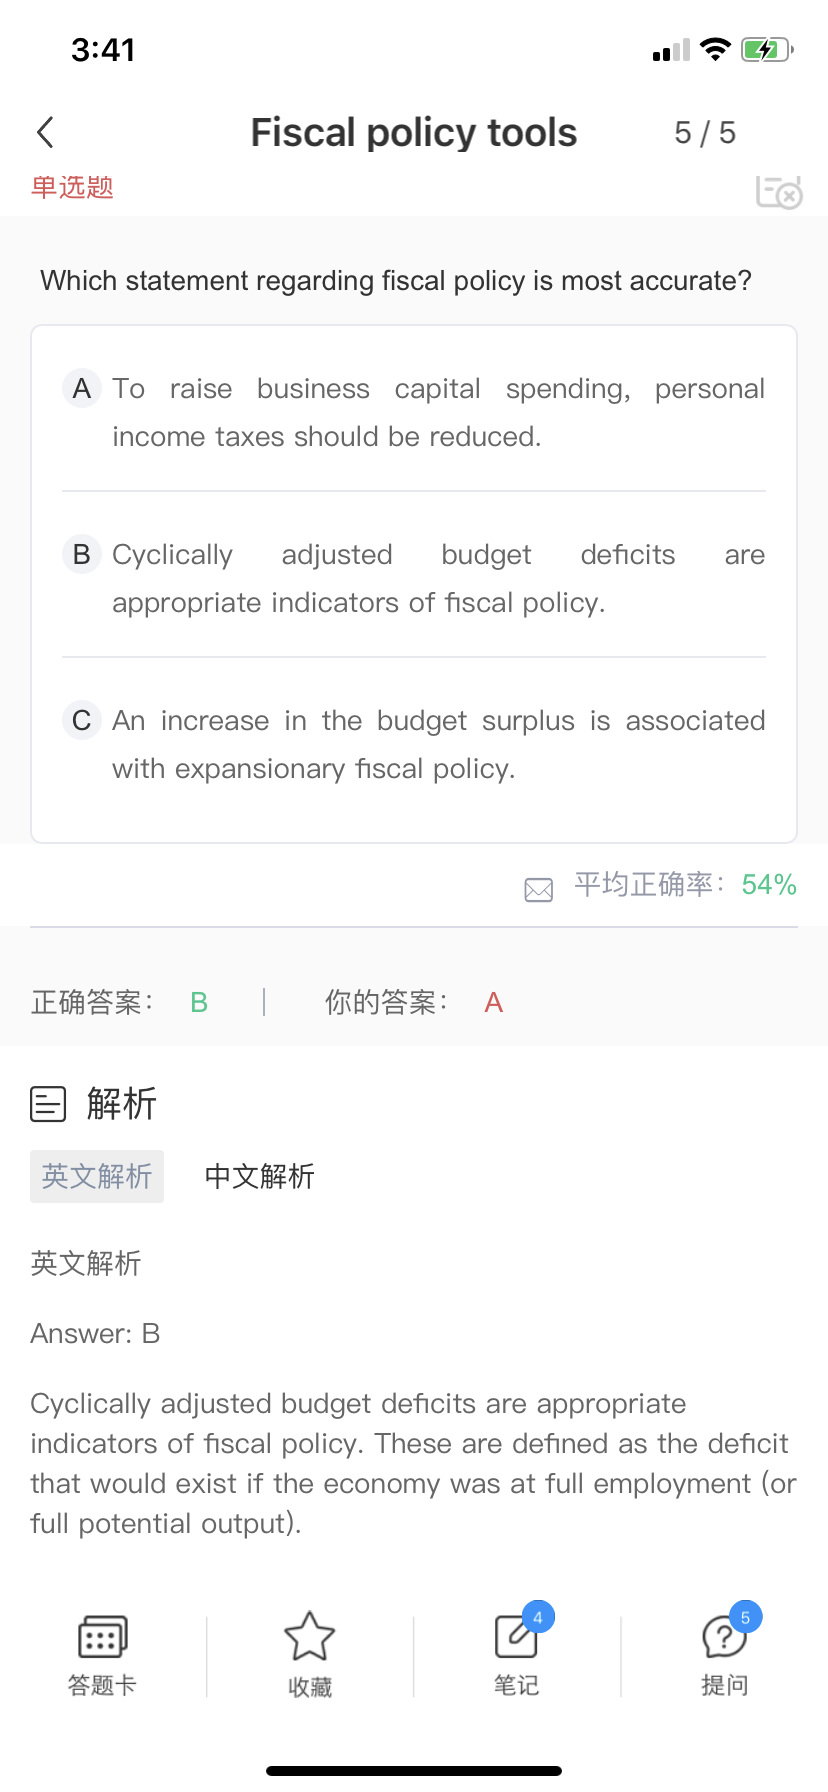The image size is (828, 1792).
Task: Open ask question (提问) icon
Action: pyautogui.click(x=725, y=1652)
